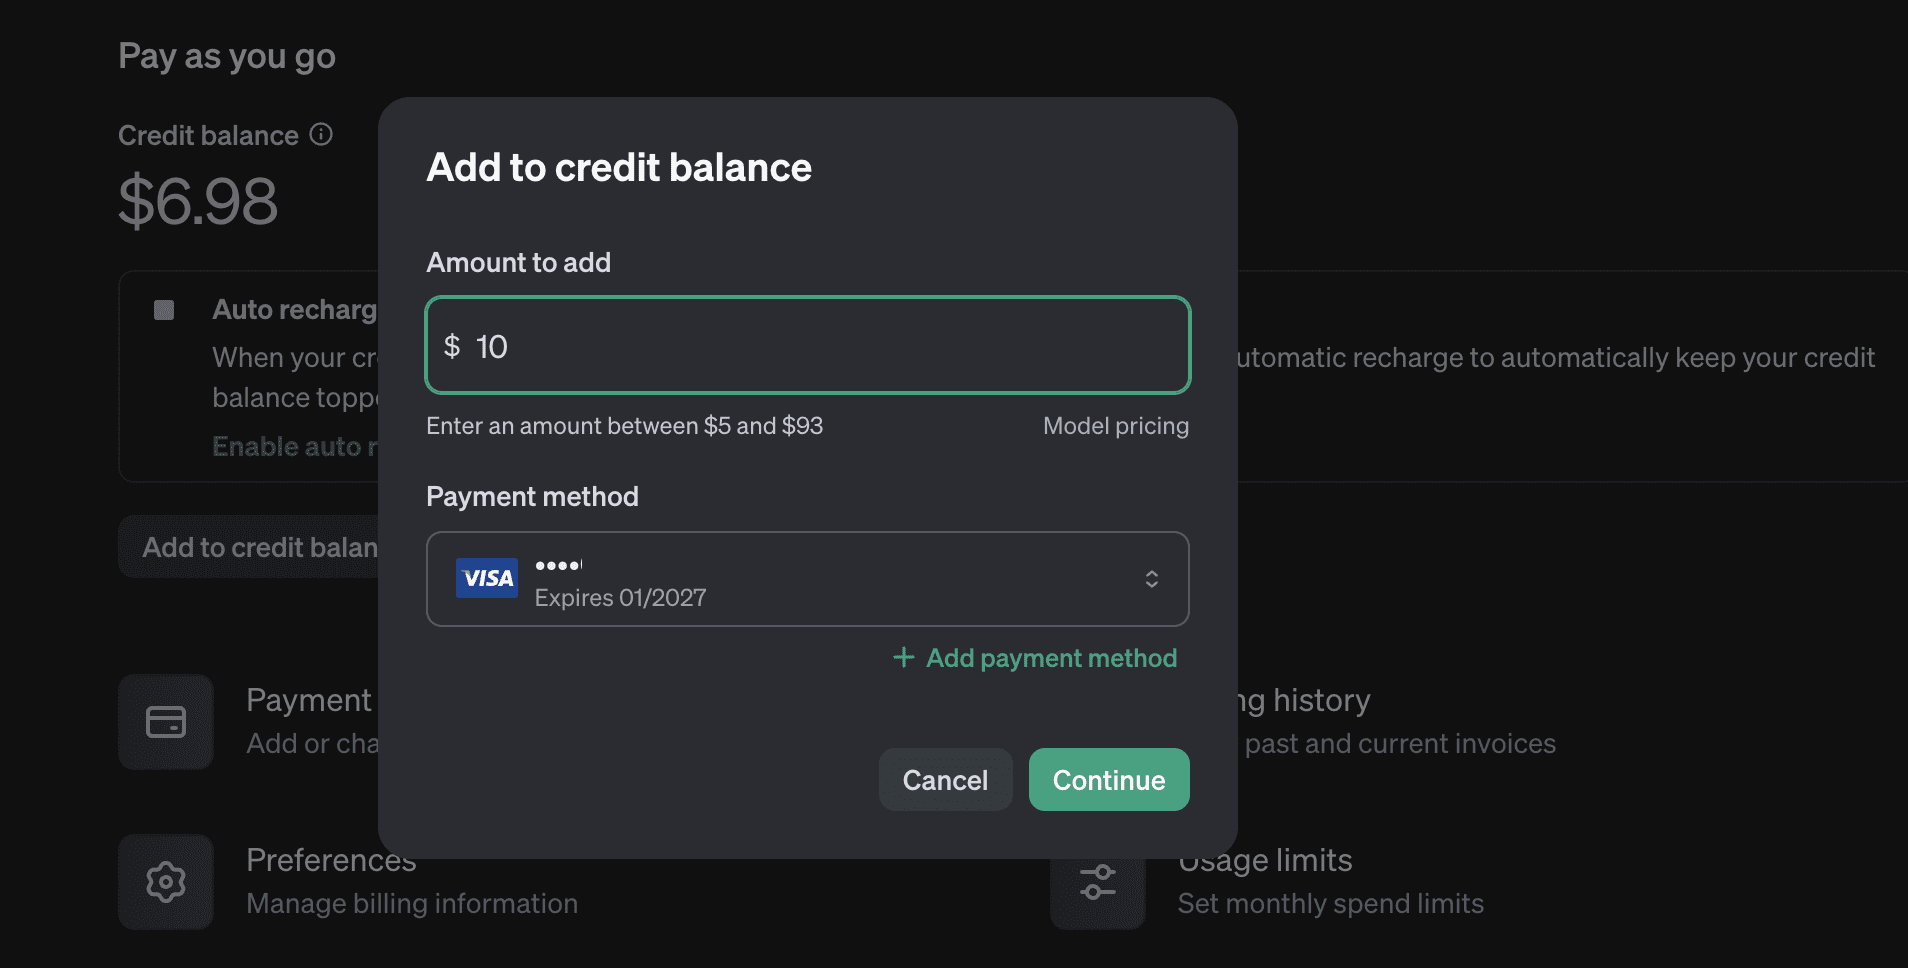The height and width of the screenshot is (968, 1908).
Task: Open Billing history invoices section
Action: click(1303, 702)
